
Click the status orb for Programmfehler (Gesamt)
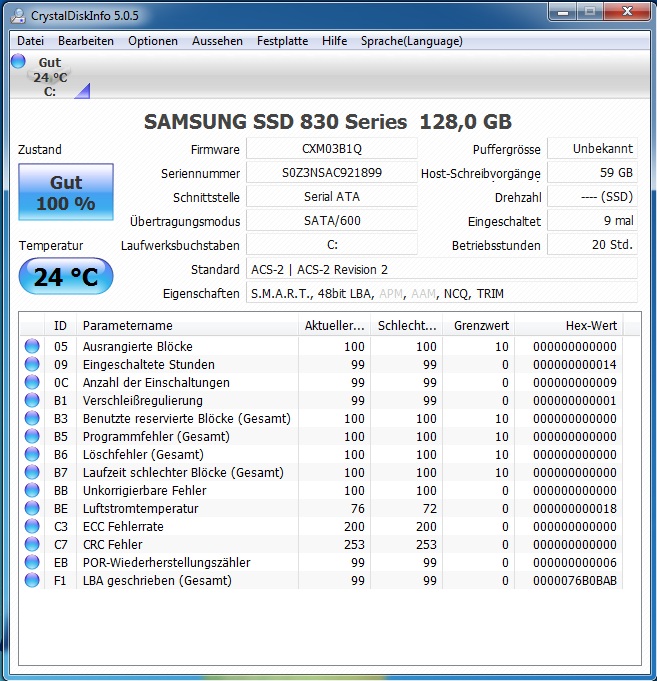coord(32,436)
